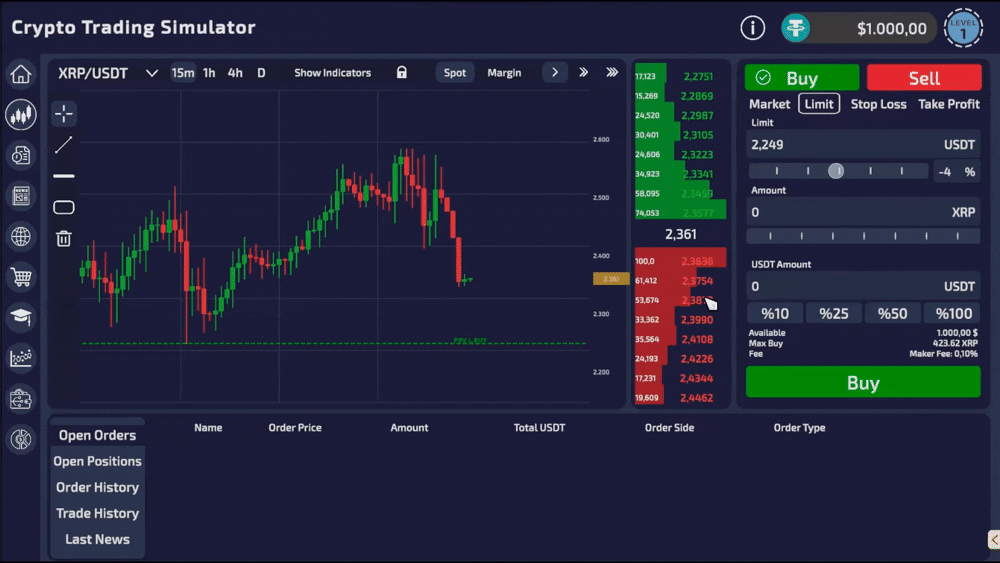The width and height of the screenshot is (1000, 563).
Task: Click the trash delete drawings icon
Action: 64,238
